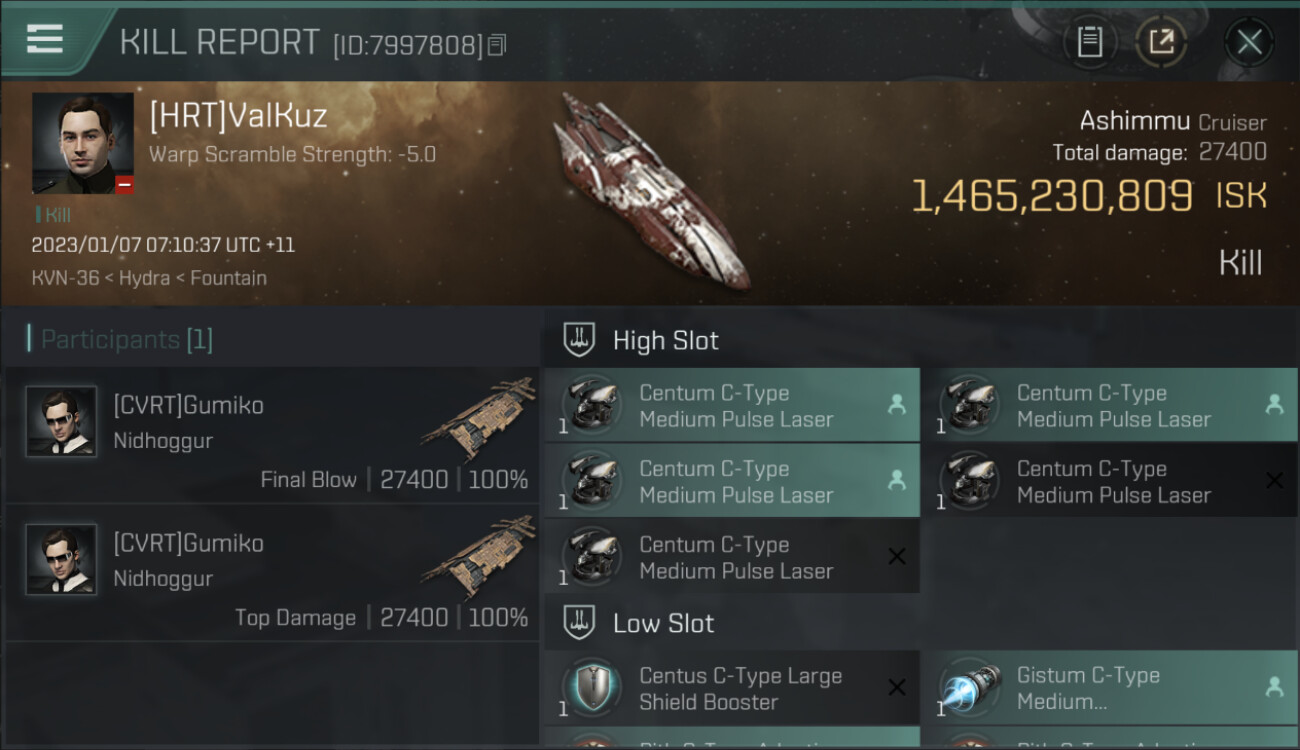This screenshot has height=750, width=1300.
Task: Click the High Slot section icon
Action: [x=580, y=340]
